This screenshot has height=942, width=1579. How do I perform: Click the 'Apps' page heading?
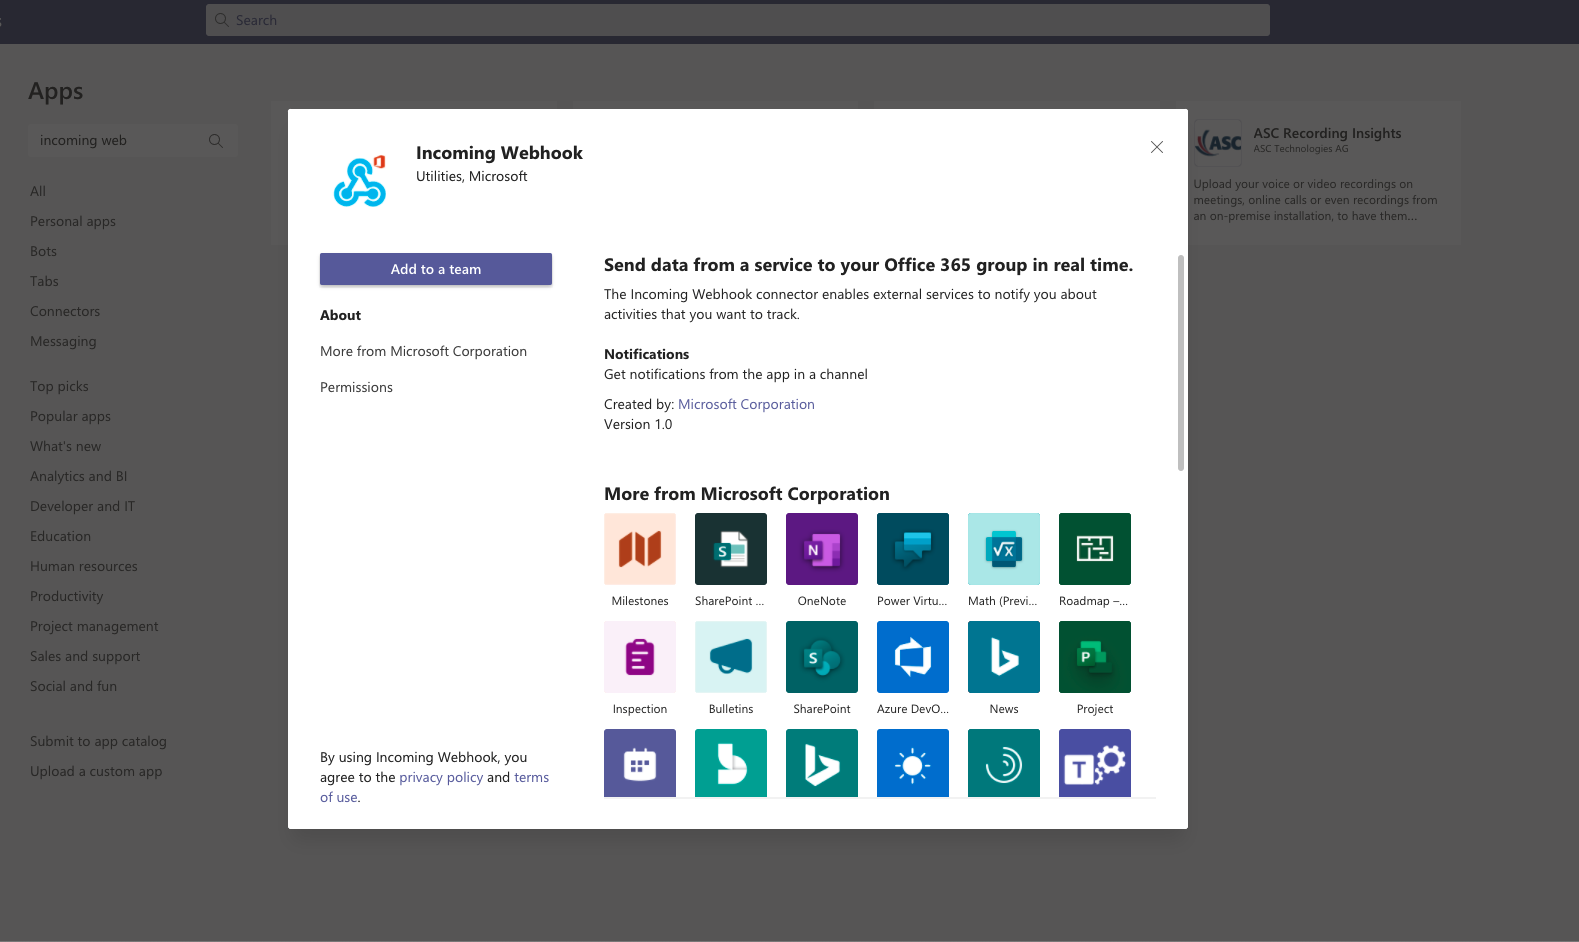pos(56,91)
